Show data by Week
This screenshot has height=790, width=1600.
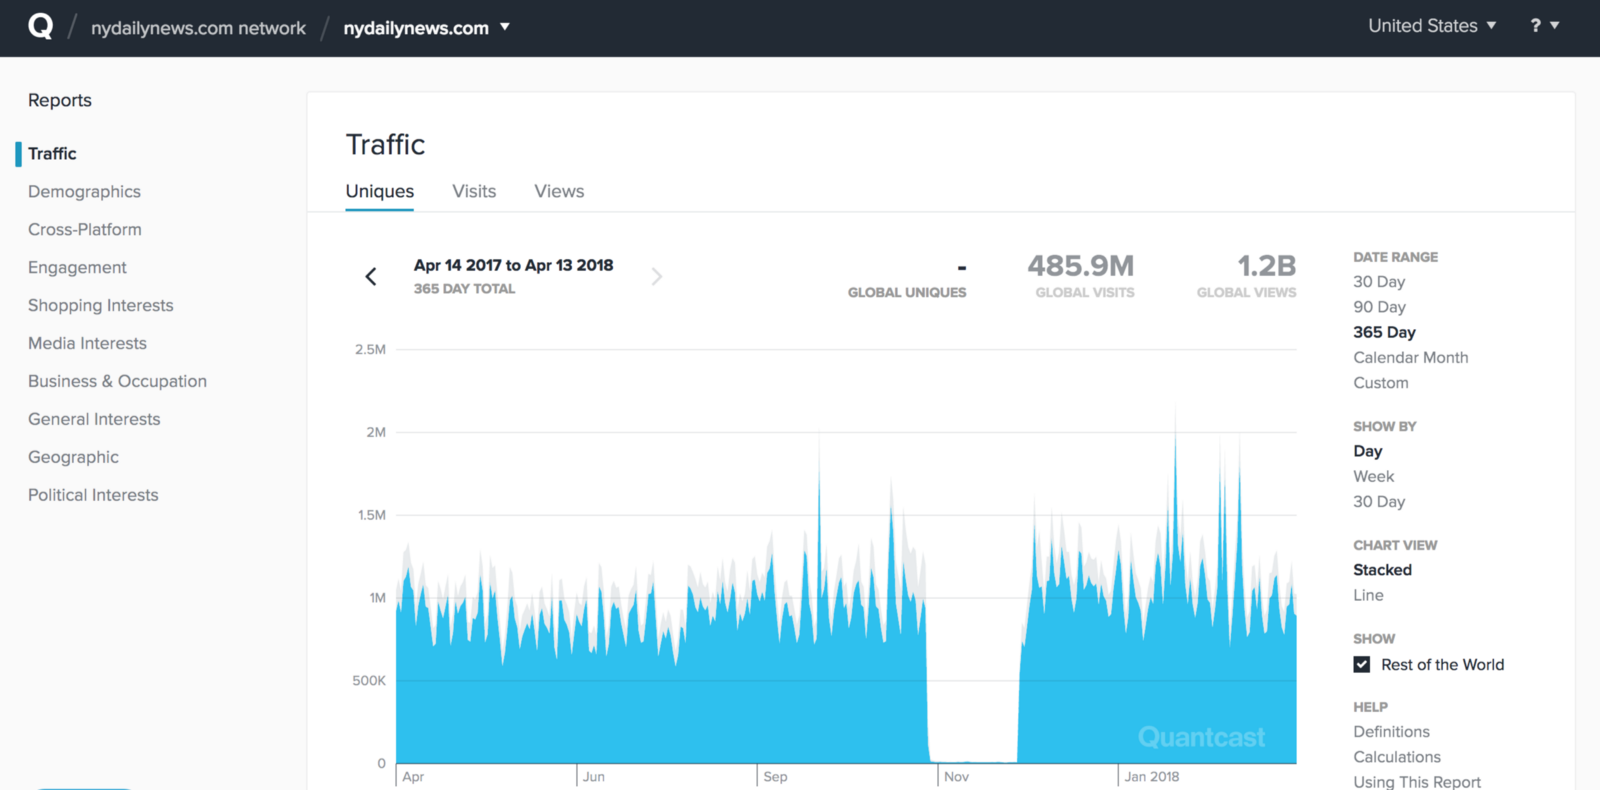(x=1373, y=477)
